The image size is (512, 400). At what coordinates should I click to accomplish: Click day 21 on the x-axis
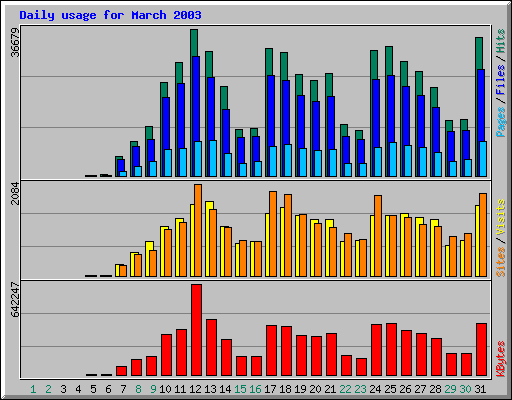(330, 389)
